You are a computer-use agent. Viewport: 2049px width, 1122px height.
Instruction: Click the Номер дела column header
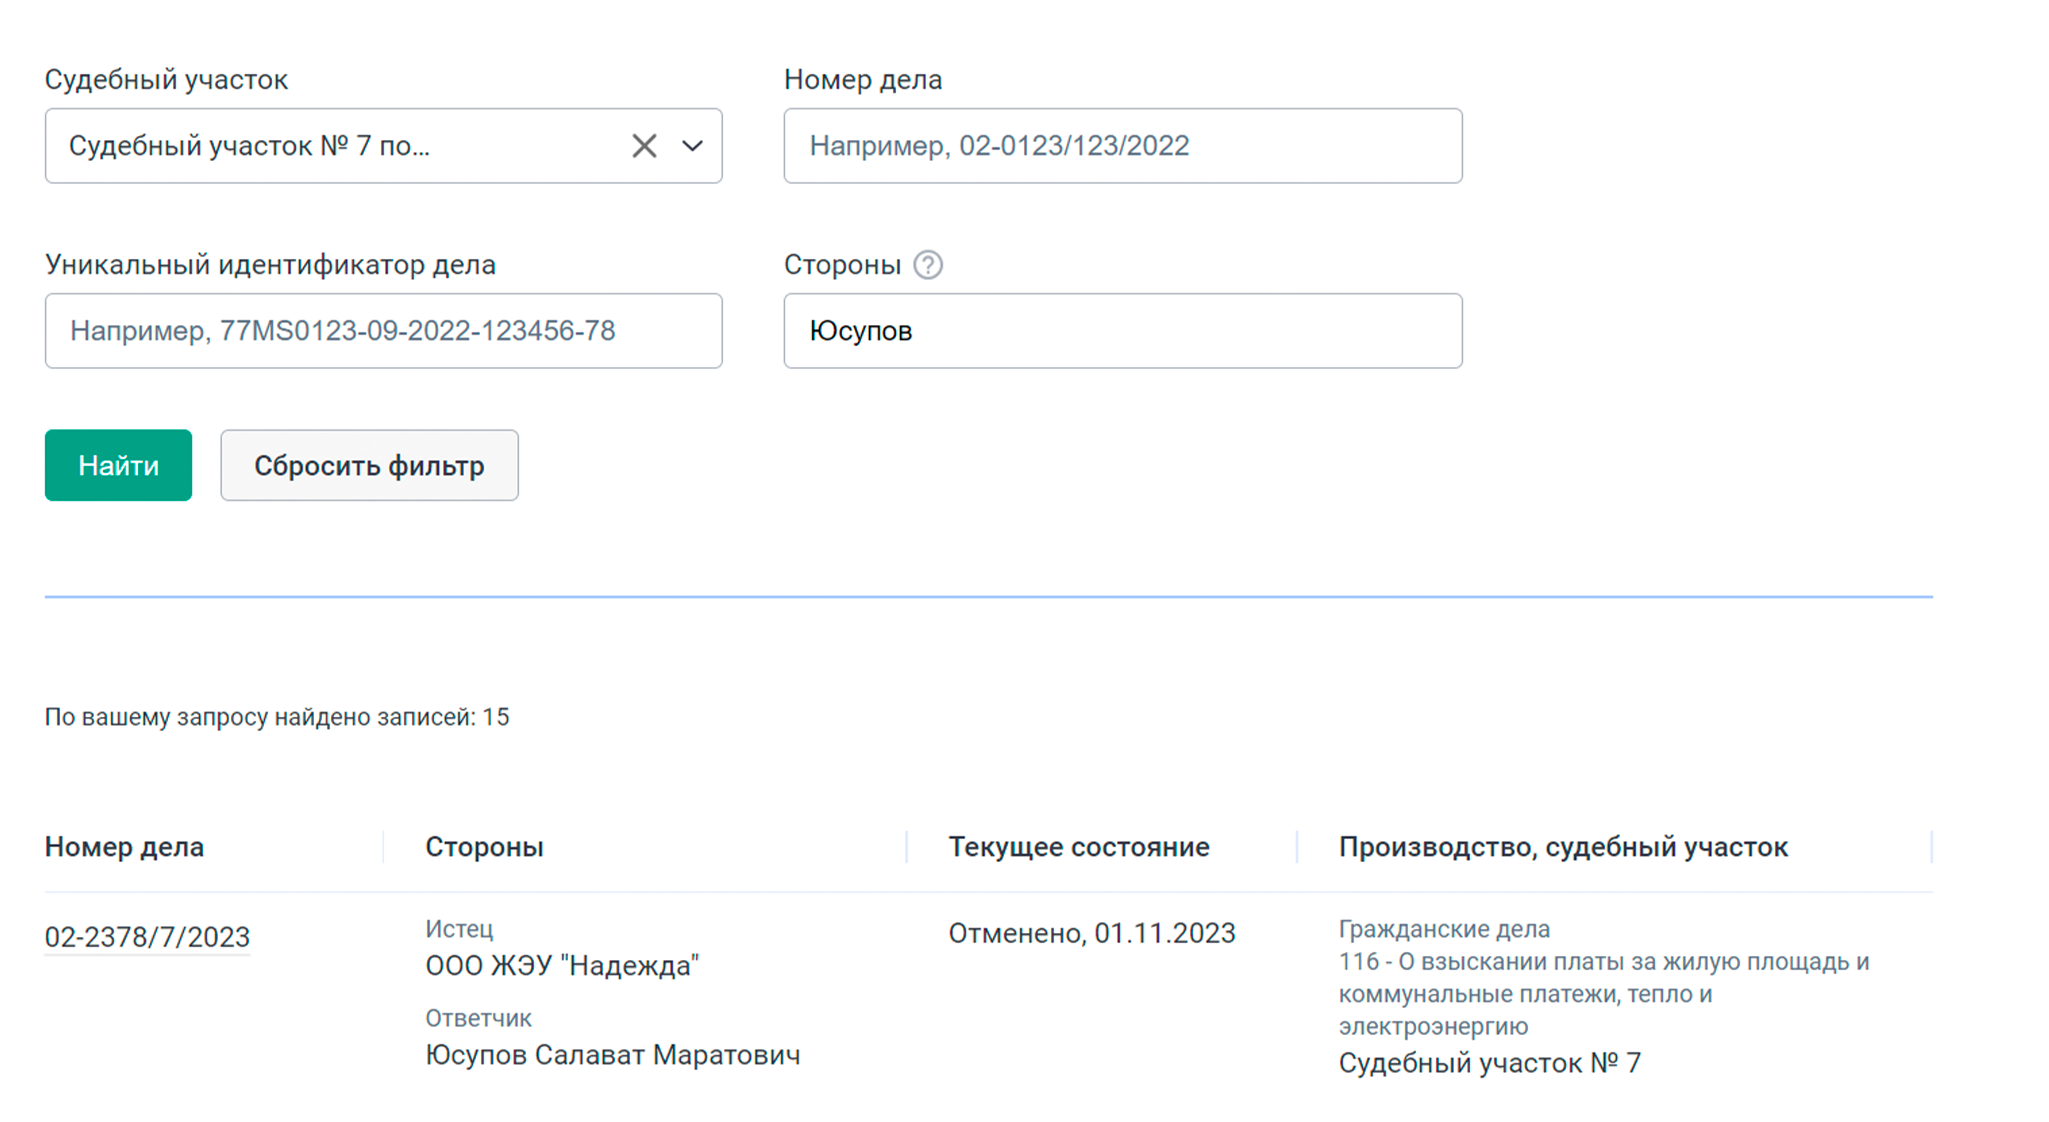pyautogui.click(x=124, y=847)
